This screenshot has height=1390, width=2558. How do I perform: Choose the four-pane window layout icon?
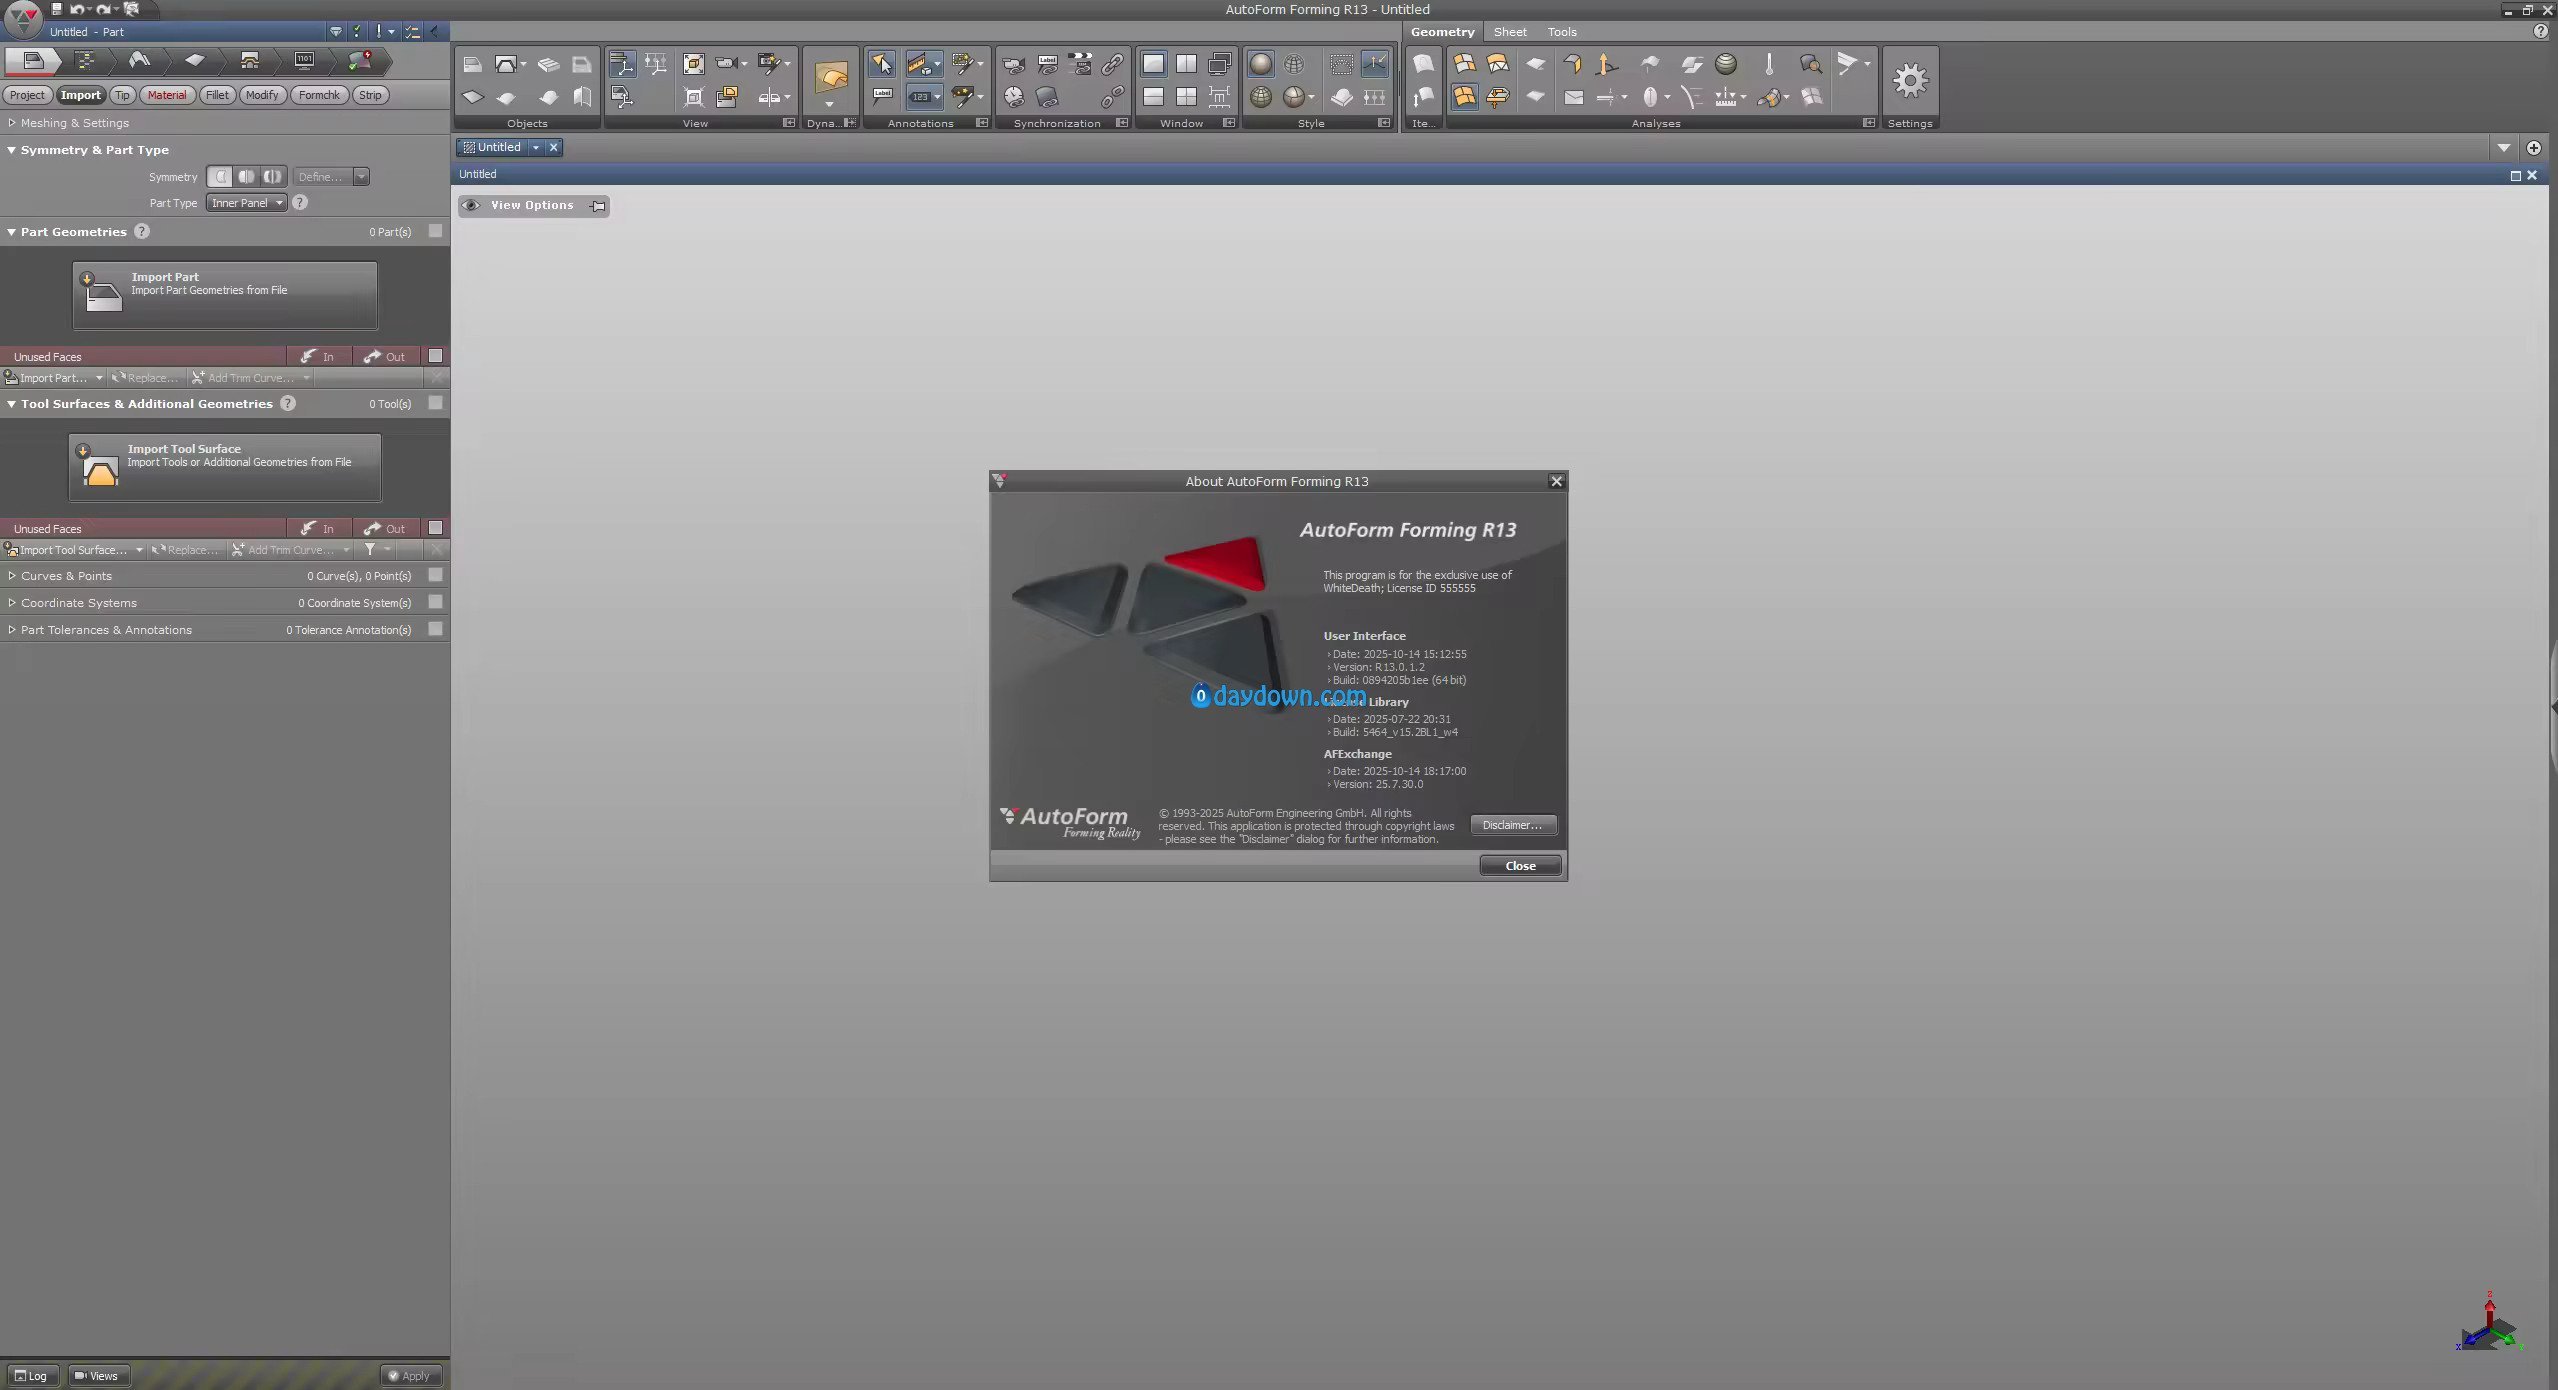(1186, 97)
